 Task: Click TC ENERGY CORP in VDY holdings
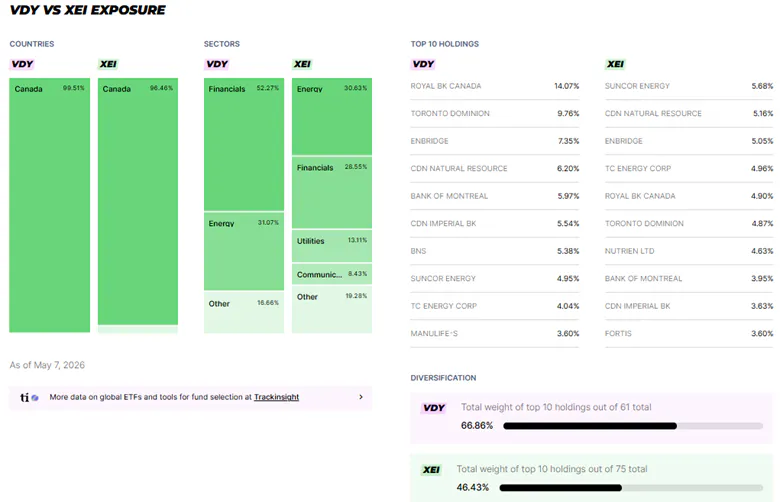tap(443, 306)
